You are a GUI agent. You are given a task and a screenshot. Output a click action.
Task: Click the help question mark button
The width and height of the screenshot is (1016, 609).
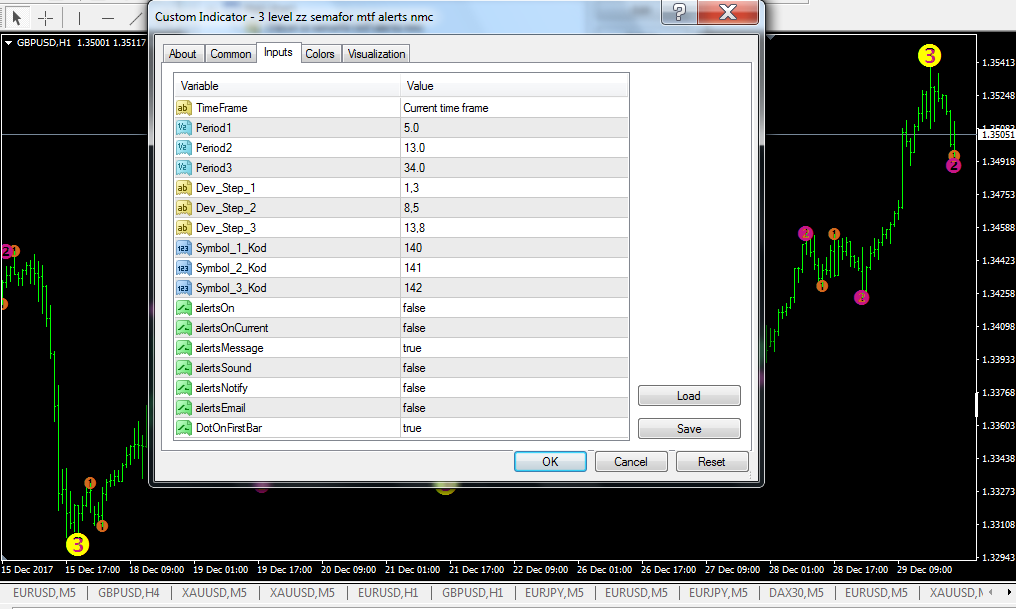pos(678,12)
